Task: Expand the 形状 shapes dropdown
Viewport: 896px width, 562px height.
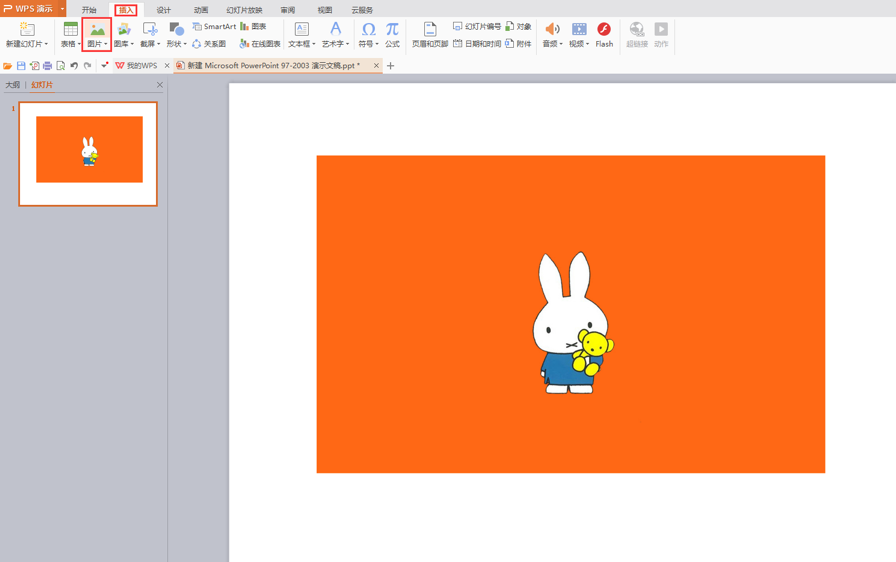Action: point(185,44)
